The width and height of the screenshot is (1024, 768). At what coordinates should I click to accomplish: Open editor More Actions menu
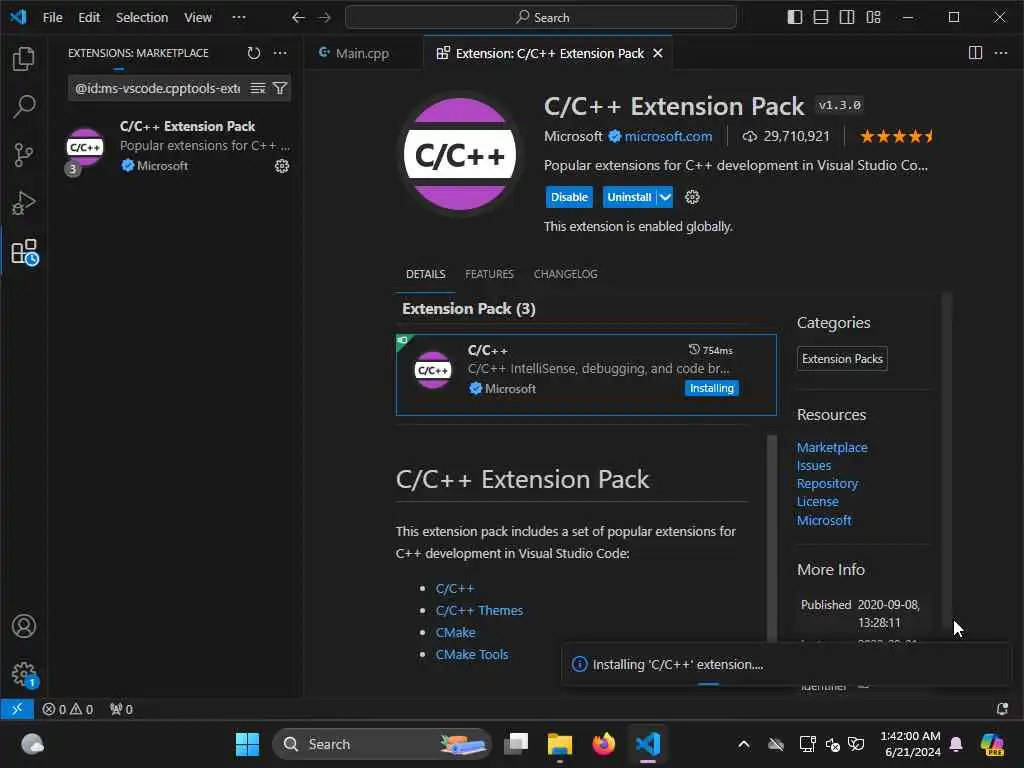coord(1001,53)
